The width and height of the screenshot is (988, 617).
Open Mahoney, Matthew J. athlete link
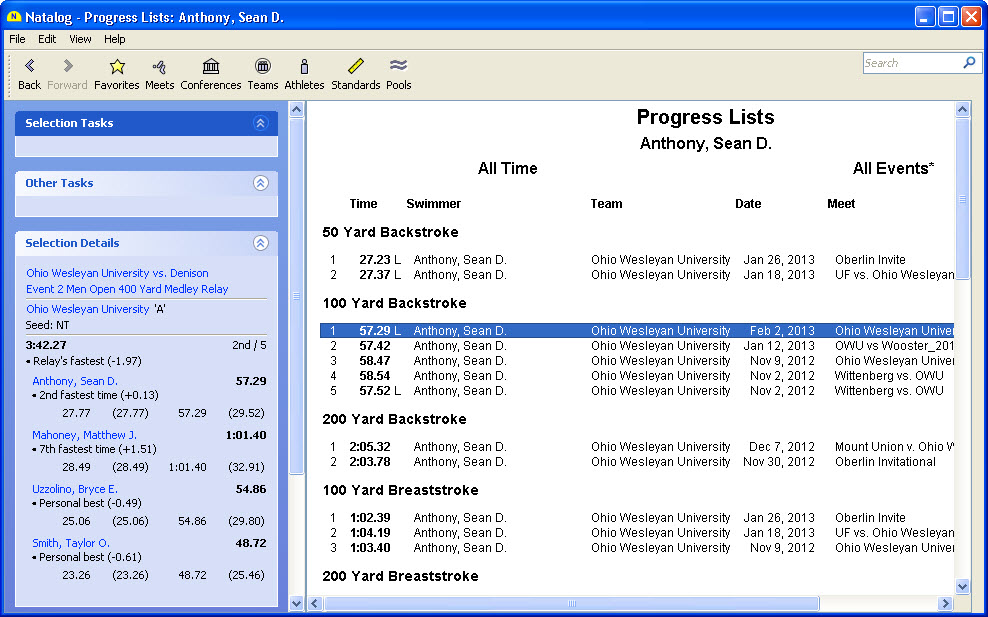[x=84, y=435]
